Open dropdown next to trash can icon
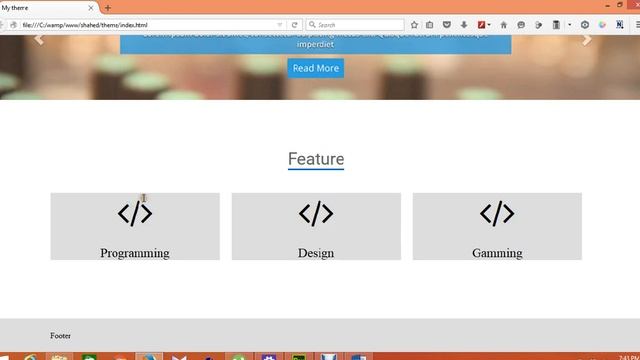640x360 pixels. click(x=569, y=25)
